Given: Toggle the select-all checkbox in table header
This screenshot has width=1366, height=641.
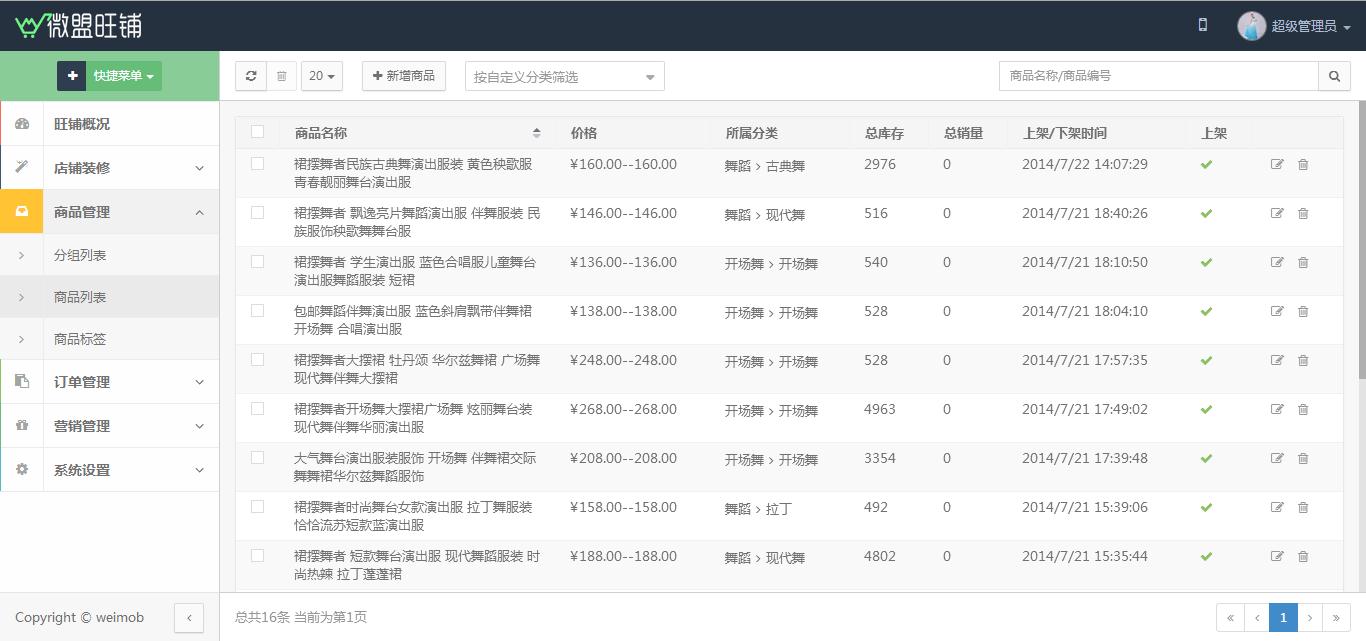Looking at the screenshot, I should 258,131.
